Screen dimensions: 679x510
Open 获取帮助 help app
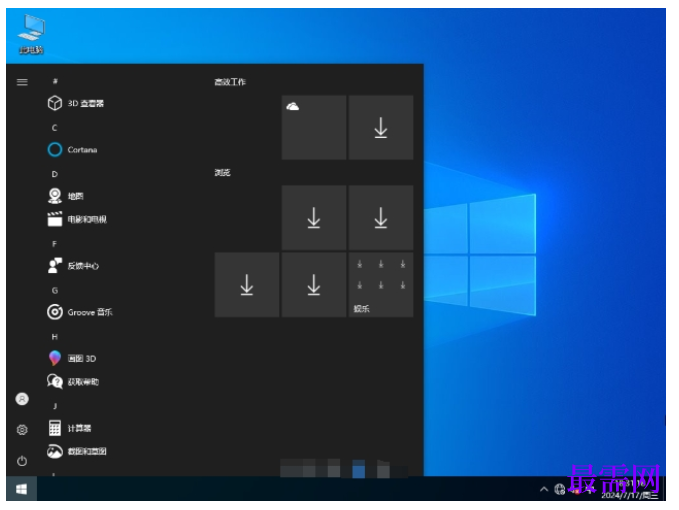coord(73,382)
